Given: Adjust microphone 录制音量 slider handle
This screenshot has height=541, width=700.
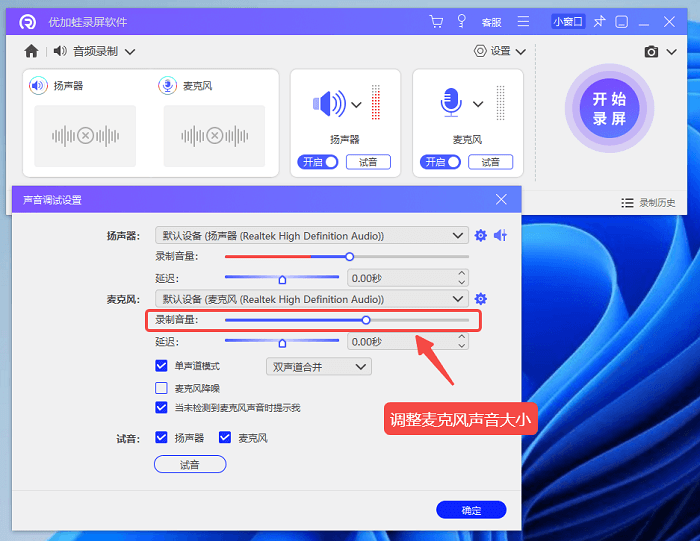Looking at the screenshot, I should pyautogui.click(x=366, y=320).
